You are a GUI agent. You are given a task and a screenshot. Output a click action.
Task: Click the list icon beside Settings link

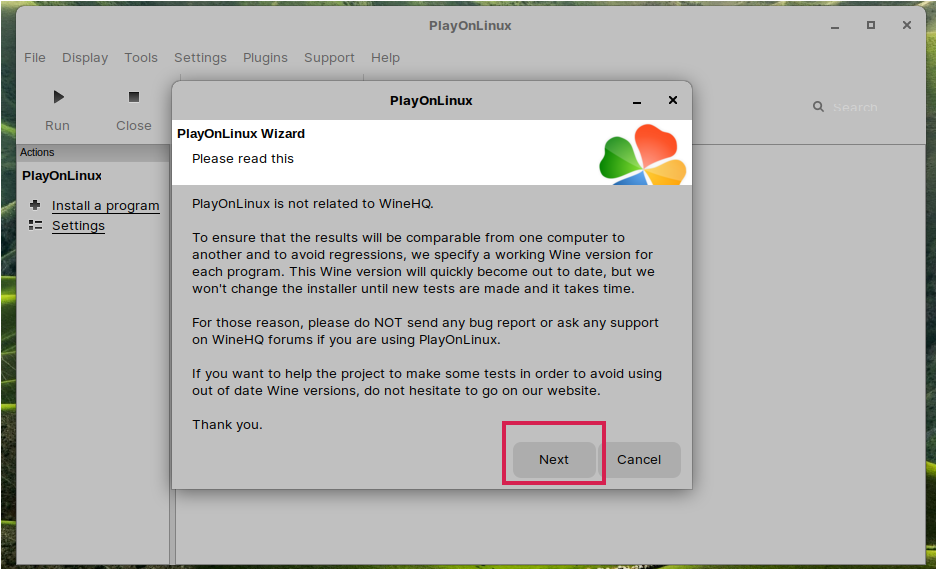click(35, 225)
